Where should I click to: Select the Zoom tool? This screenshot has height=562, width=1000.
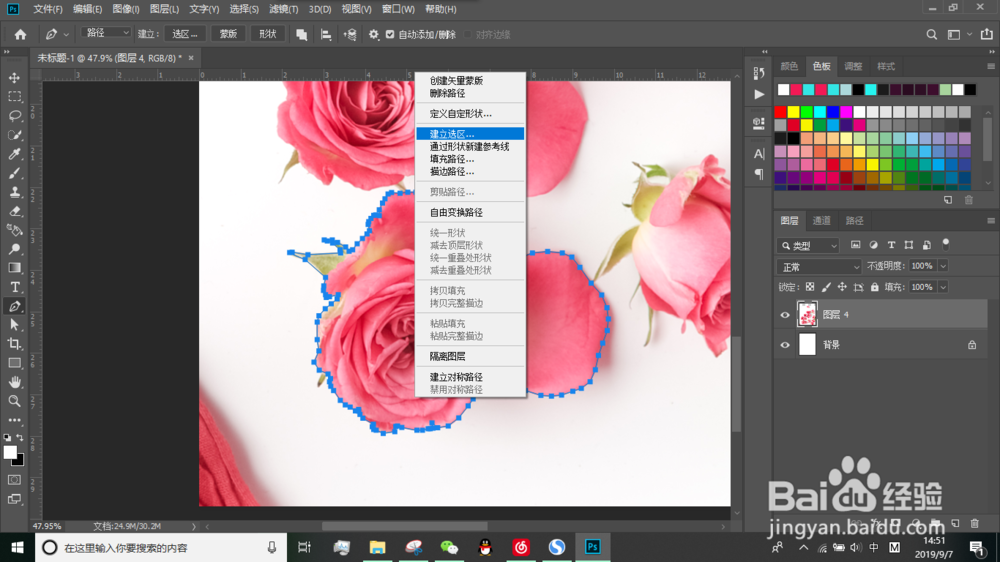14,401
